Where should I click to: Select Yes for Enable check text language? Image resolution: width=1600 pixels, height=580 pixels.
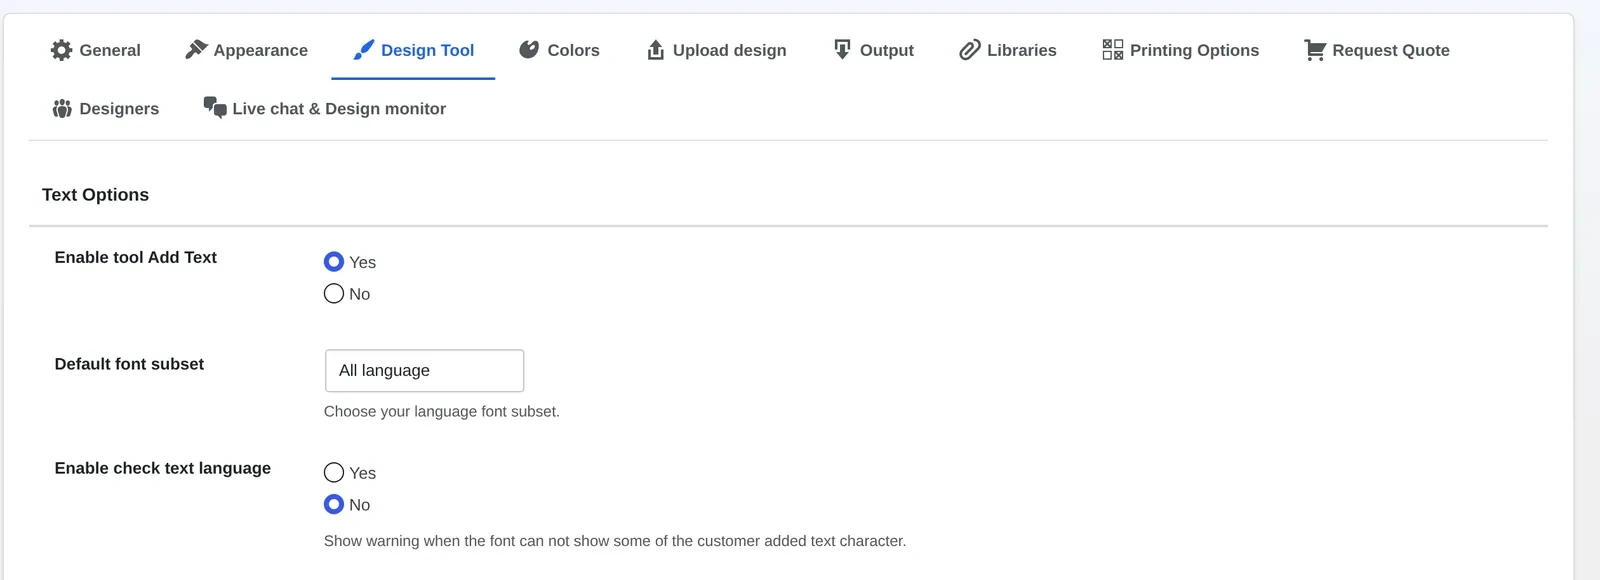334,473
